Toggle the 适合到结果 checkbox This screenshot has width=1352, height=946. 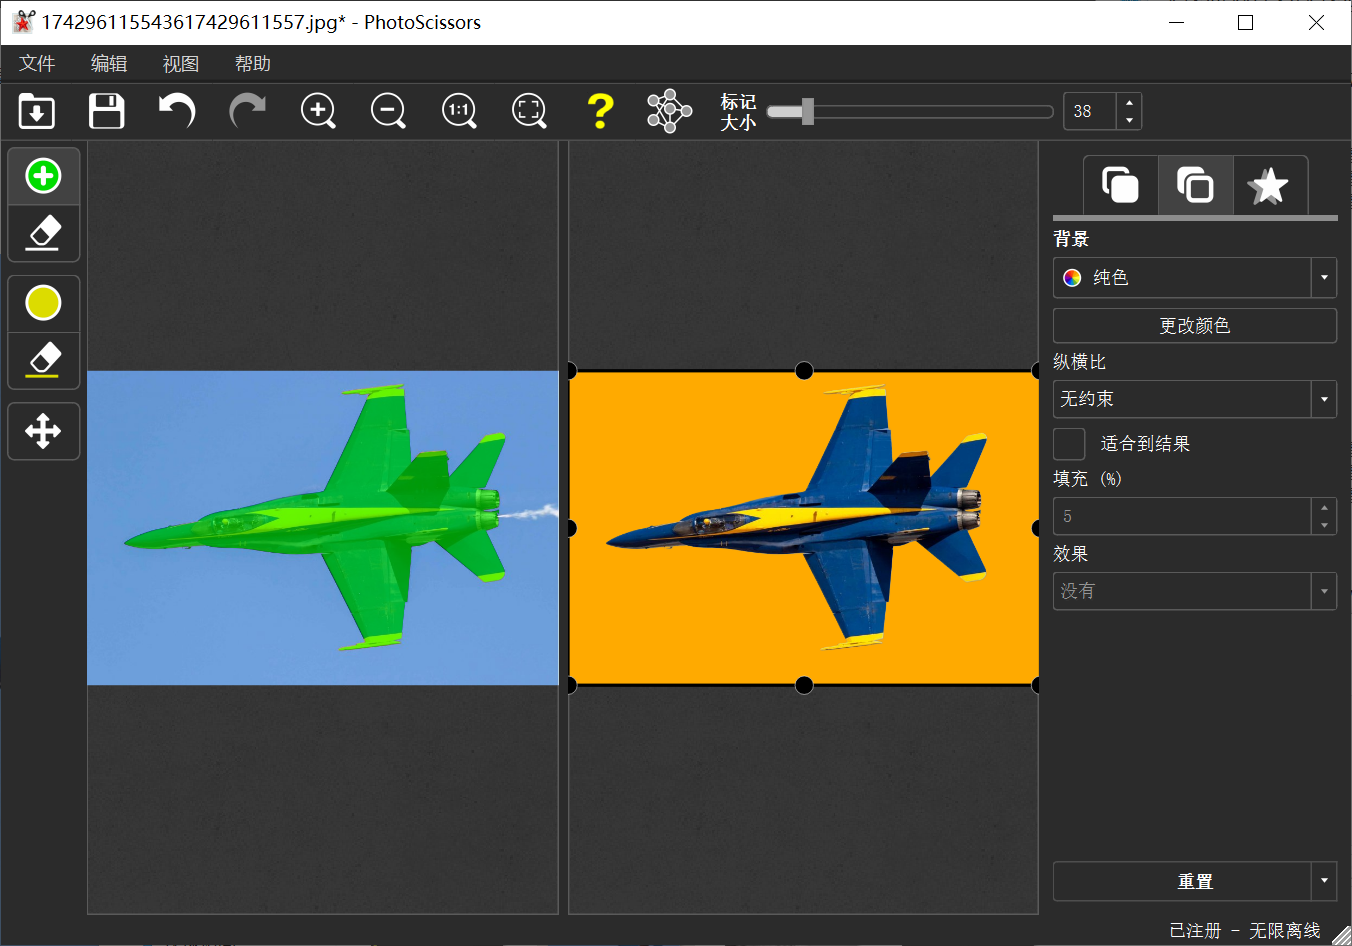pyautogui.click(x=1069, y=443)
